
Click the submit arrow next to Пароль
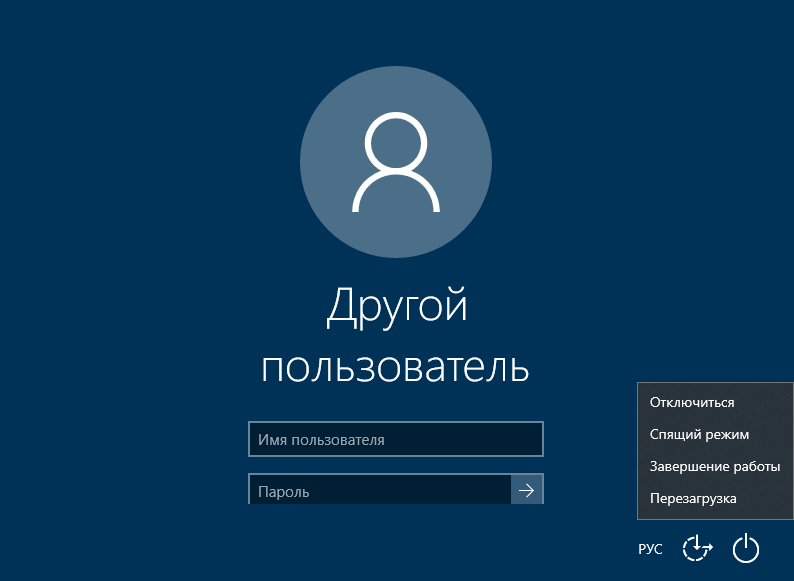point(527,489)
